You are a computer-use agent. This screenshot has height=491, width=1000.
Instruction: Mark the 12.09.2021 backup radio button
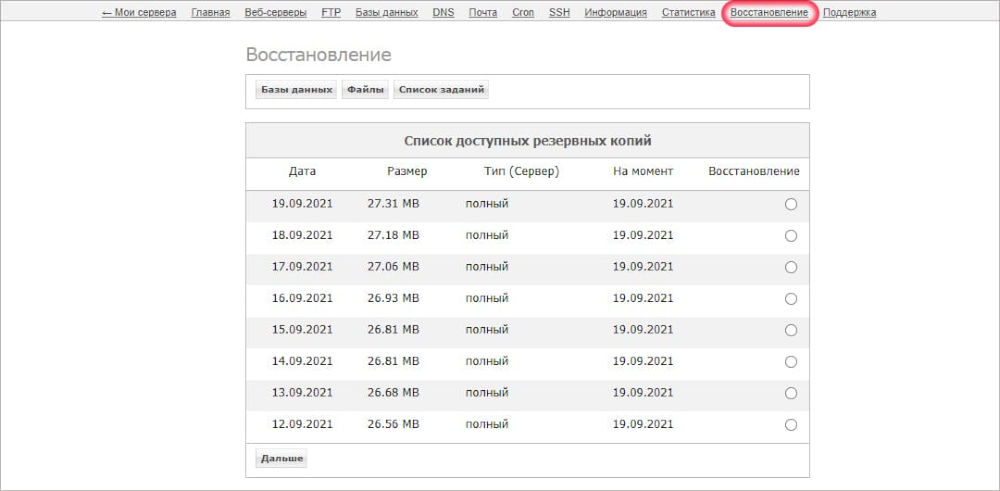tap(791, 425)
